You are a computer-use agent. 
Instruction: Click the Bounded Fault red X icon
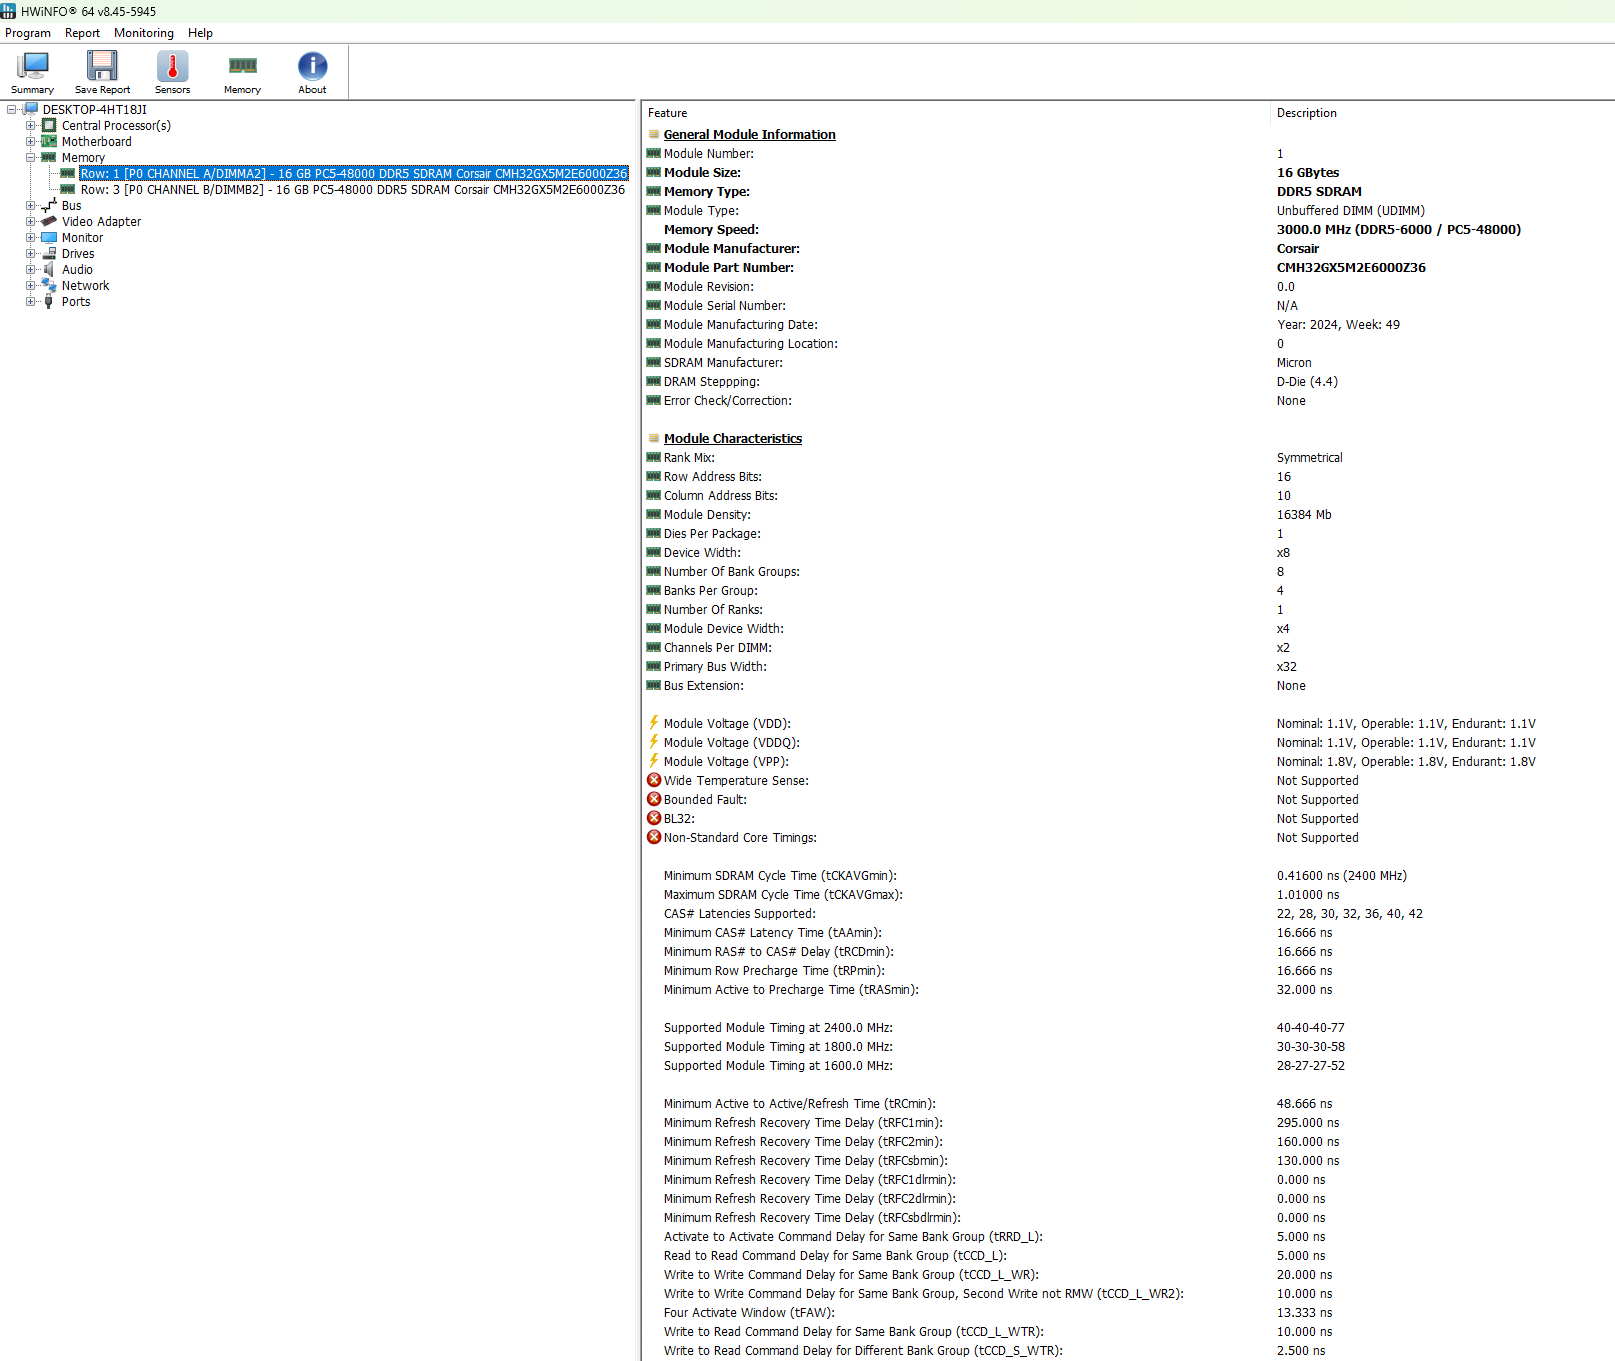(654, 799)
